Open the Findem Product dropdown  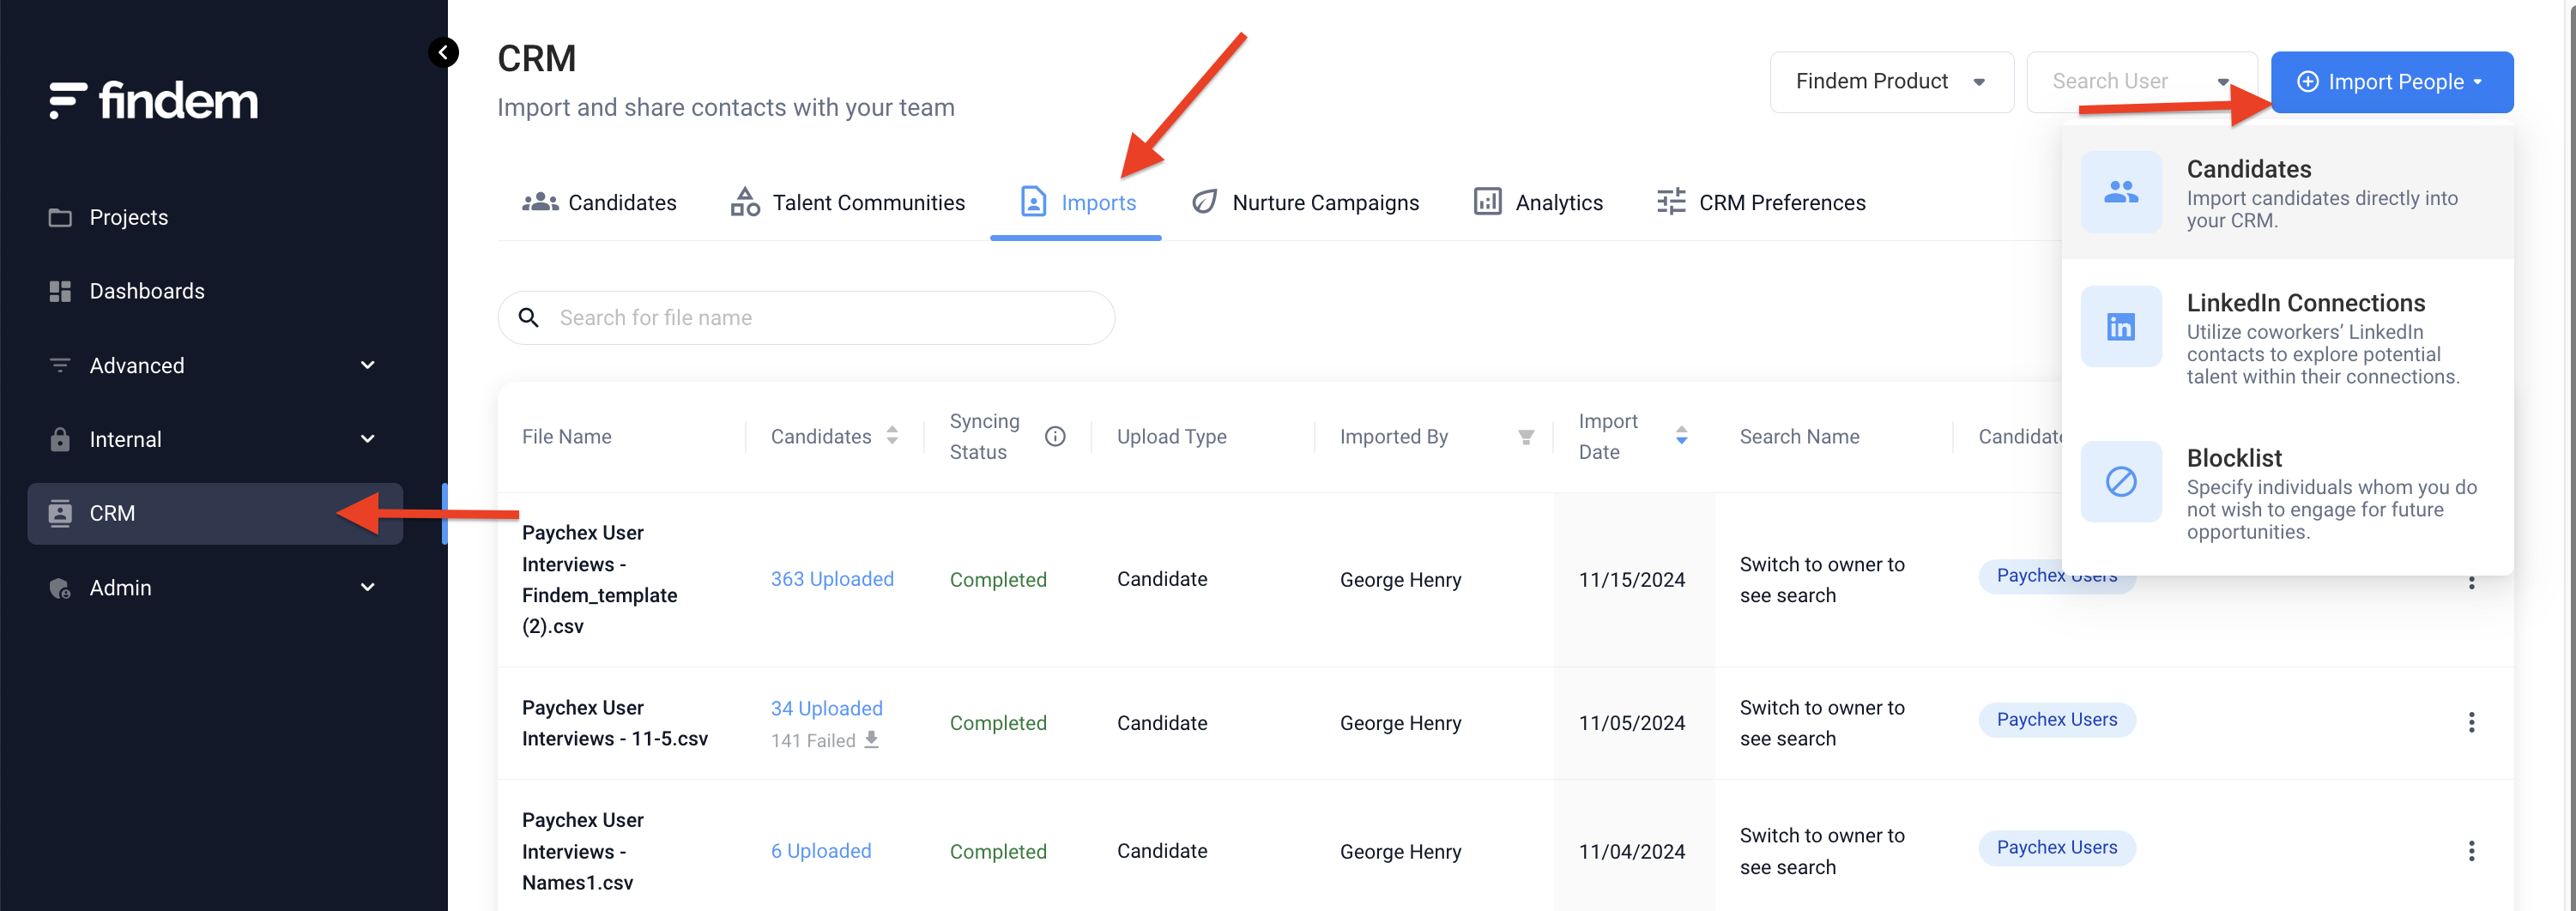tap(1890, 82)
